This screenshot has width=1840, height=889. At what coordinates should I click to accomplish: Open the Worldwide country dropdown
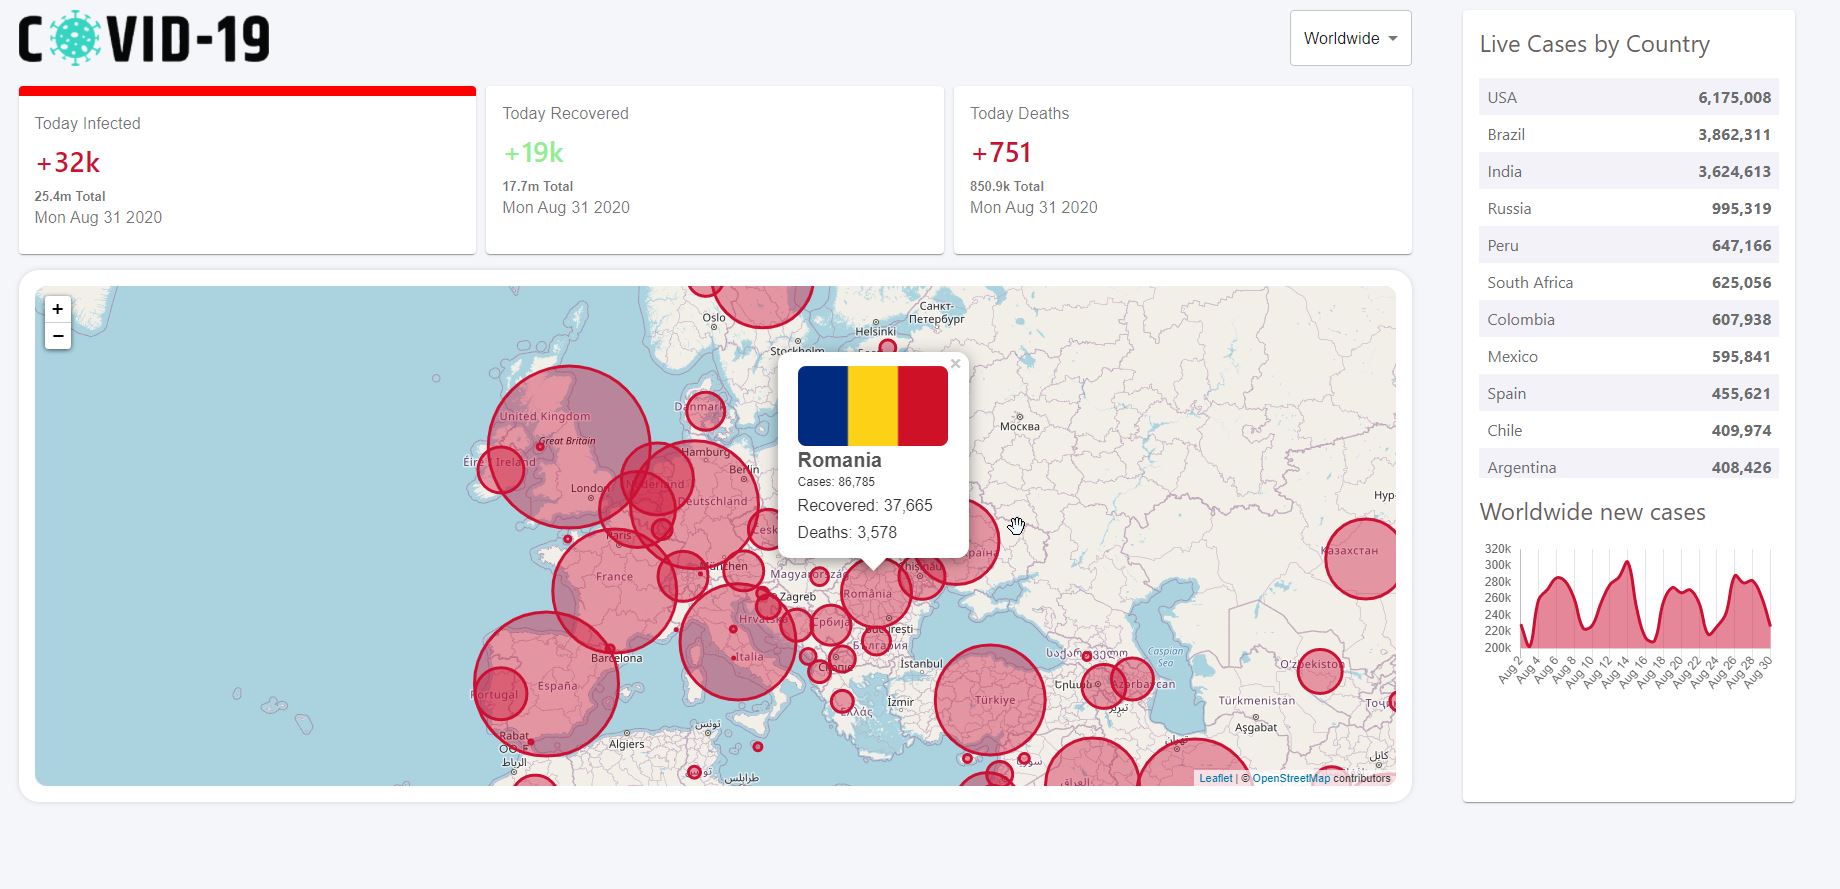click(1350, 38)
